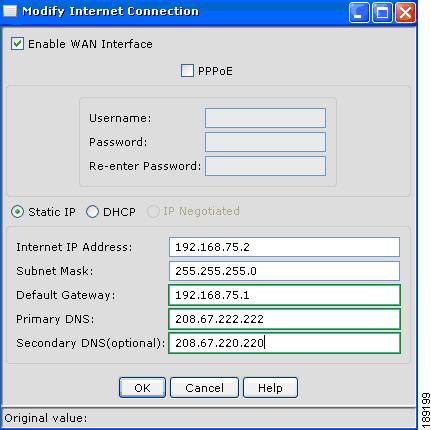Click the Cancel button

click(x=204, y=388)
